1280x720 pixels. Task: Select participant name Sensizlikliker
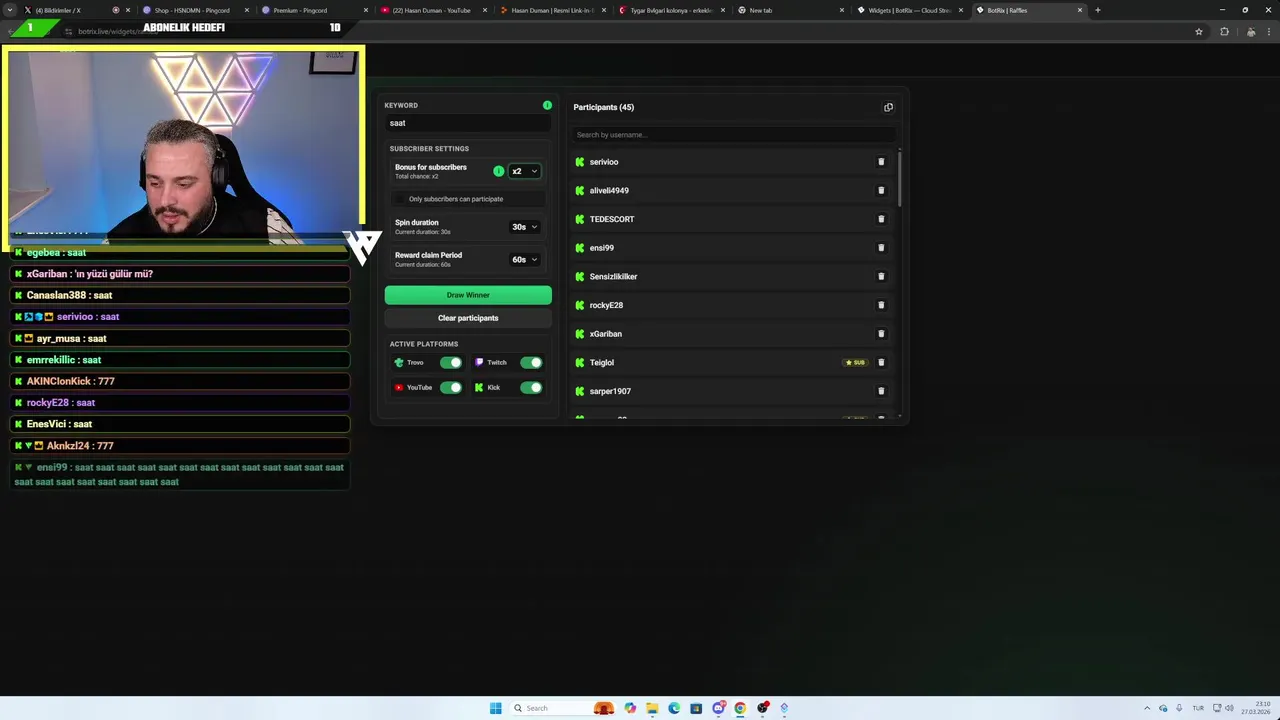[613, 276]
